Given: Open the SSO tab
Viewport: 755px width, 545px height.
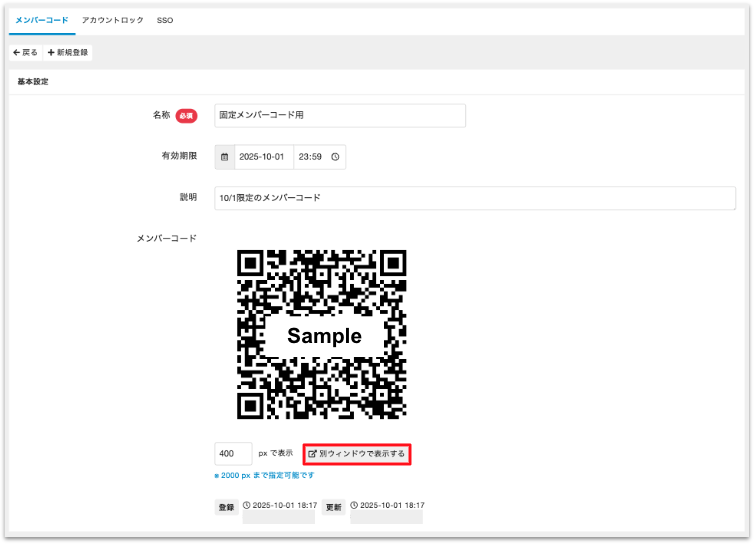Looking at the screenshot, I should (x=165, y=20).
